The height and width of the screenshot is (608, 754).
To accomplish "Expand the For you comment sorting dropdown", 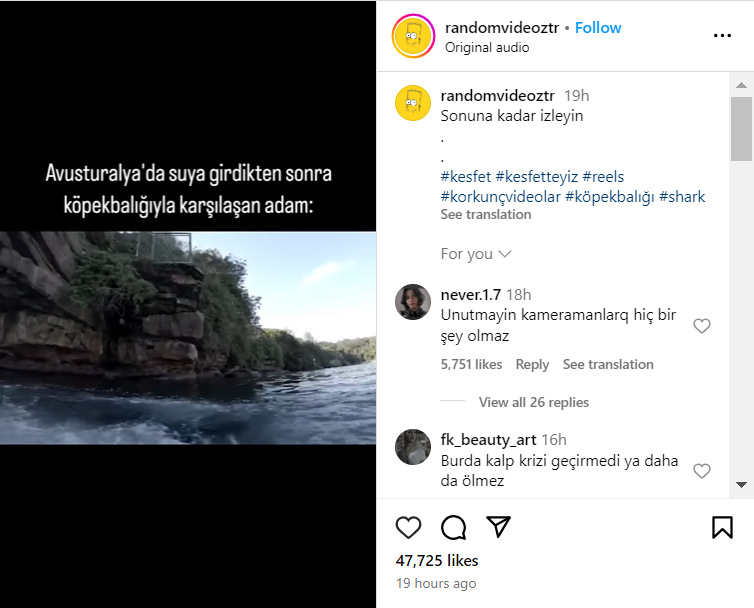I will point(476,254).
